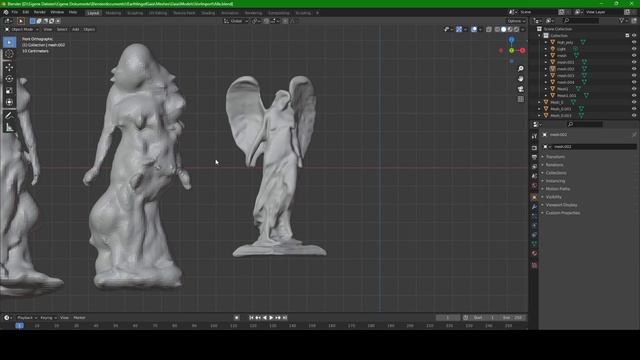This screenshot has width=640, height=360.
Task: Click the outliner search field
Action: coord(581,20)
